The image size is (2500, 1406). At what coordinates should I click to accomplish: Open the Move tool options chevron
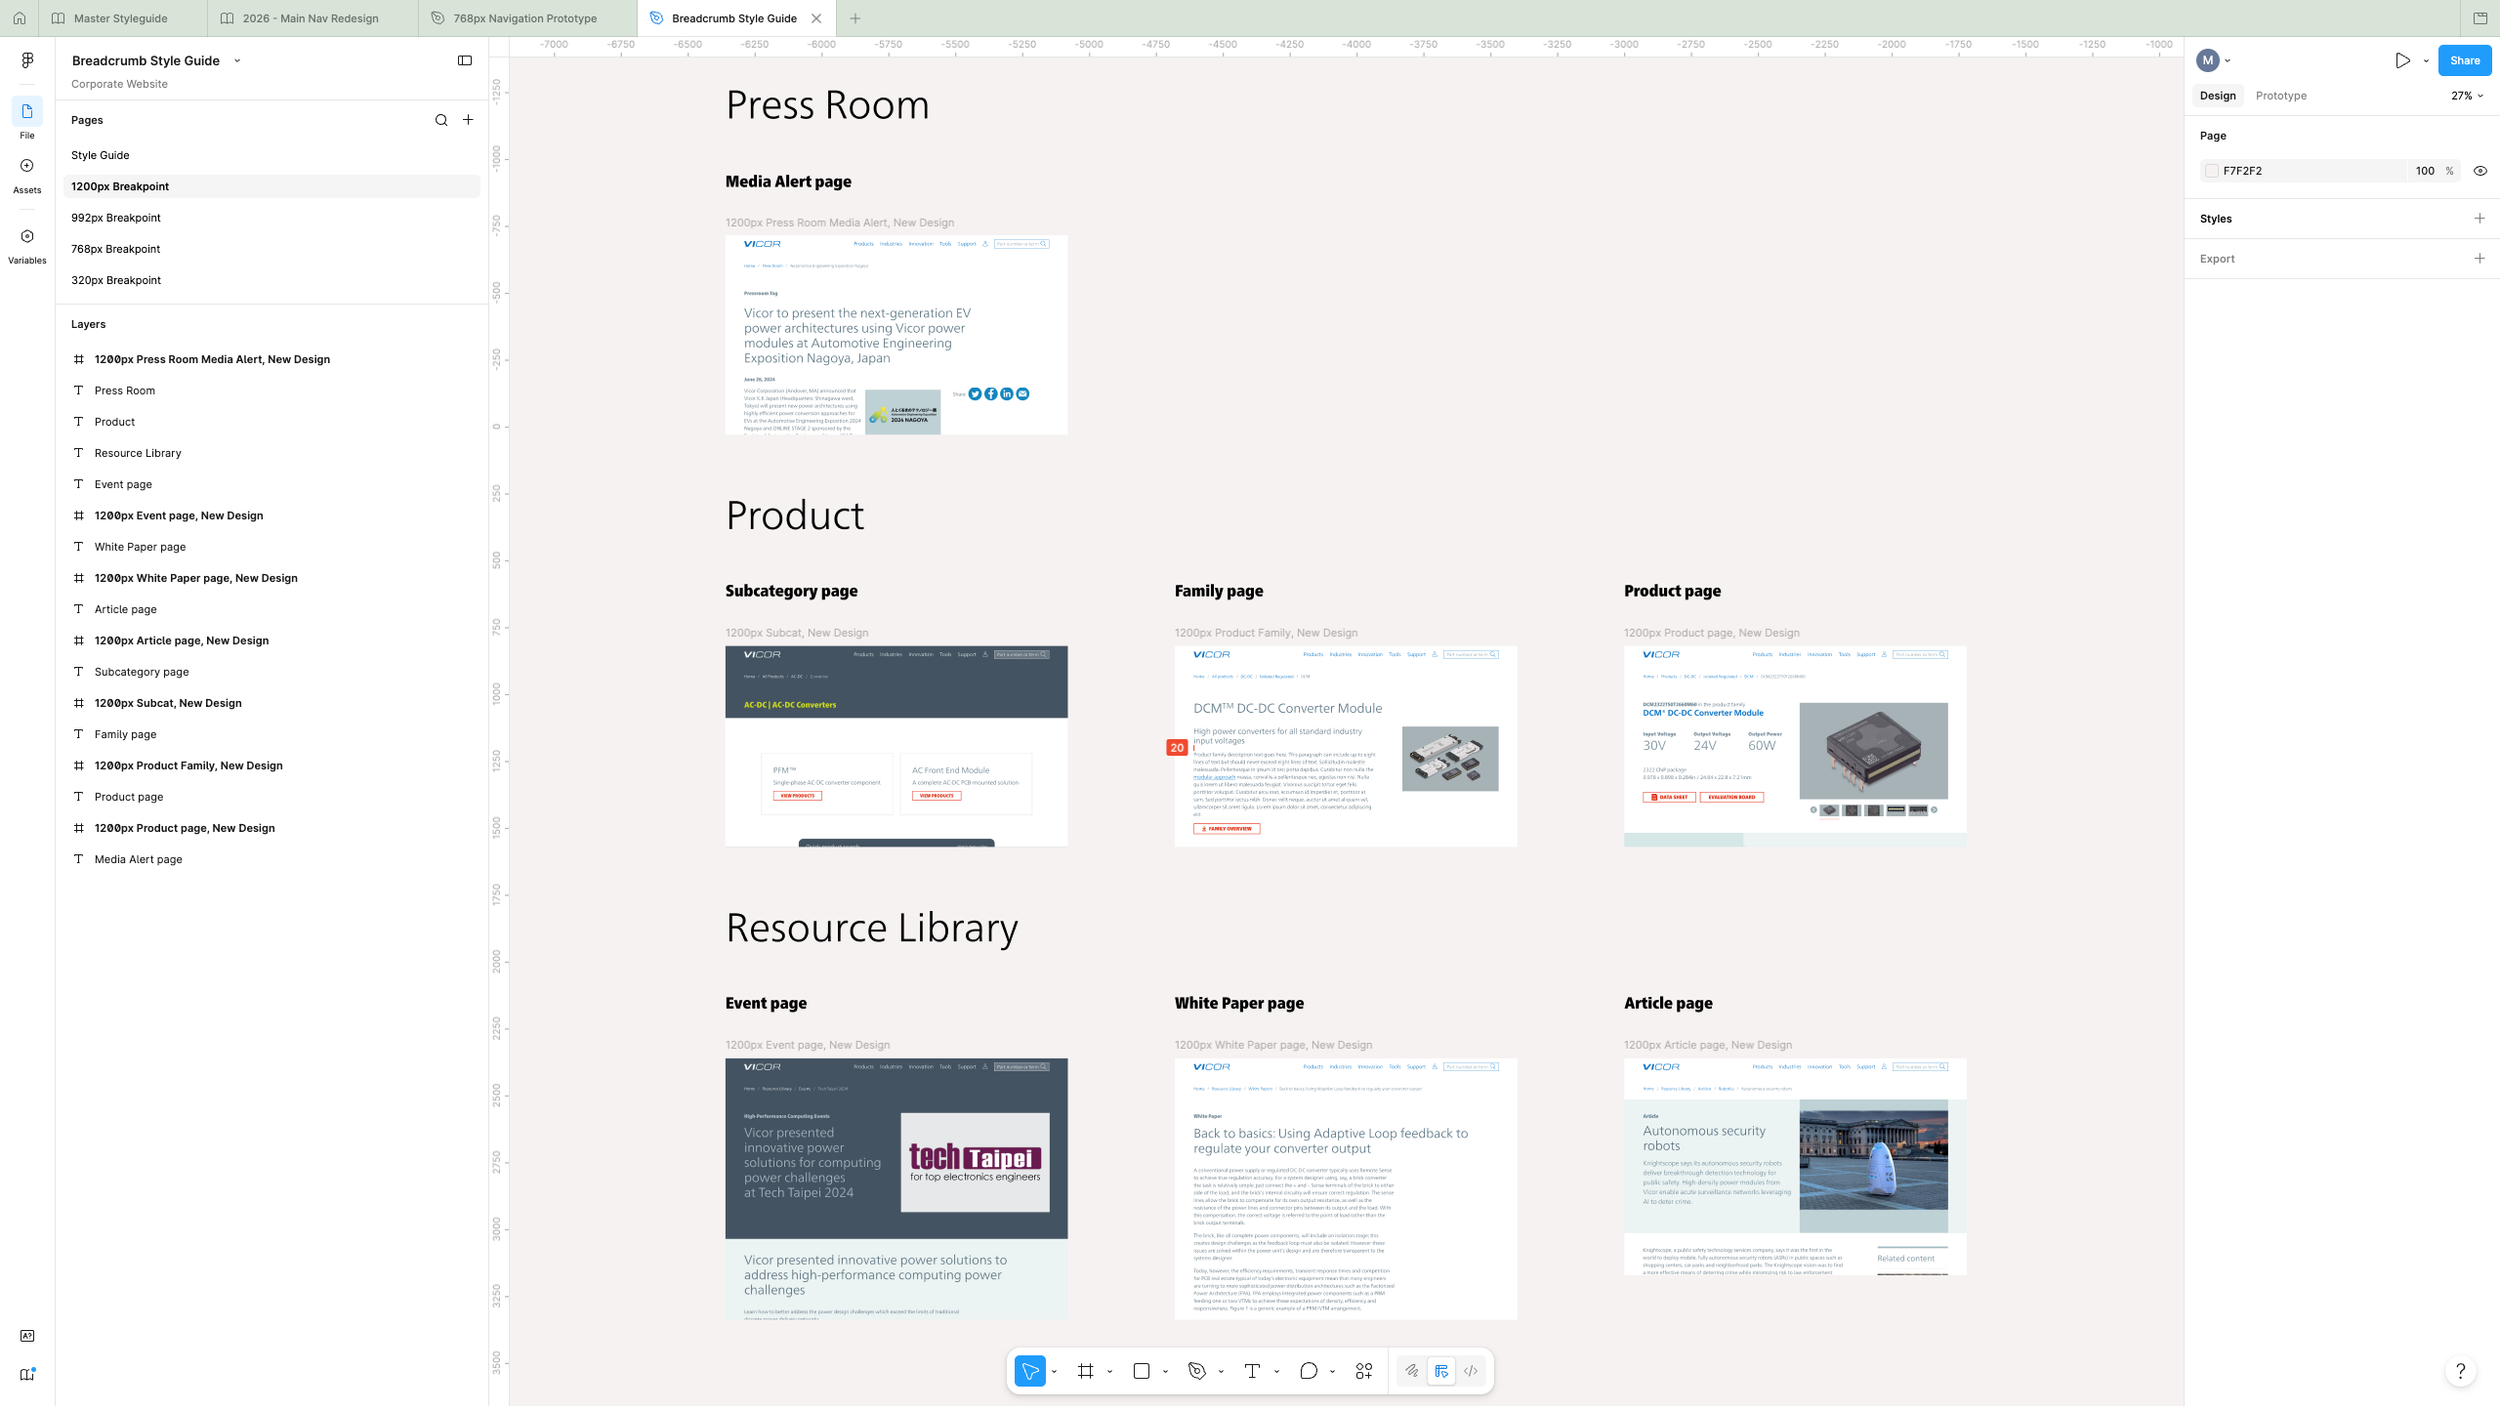1054,1372
